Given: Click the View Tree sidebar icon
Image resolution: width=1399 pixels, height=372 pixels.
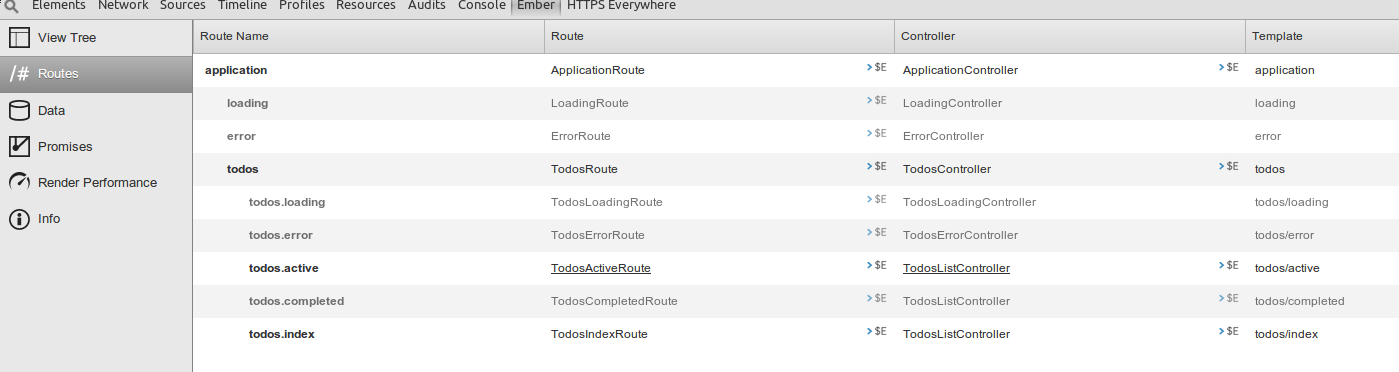Looking at the screenshot, I should pos(19,38).
